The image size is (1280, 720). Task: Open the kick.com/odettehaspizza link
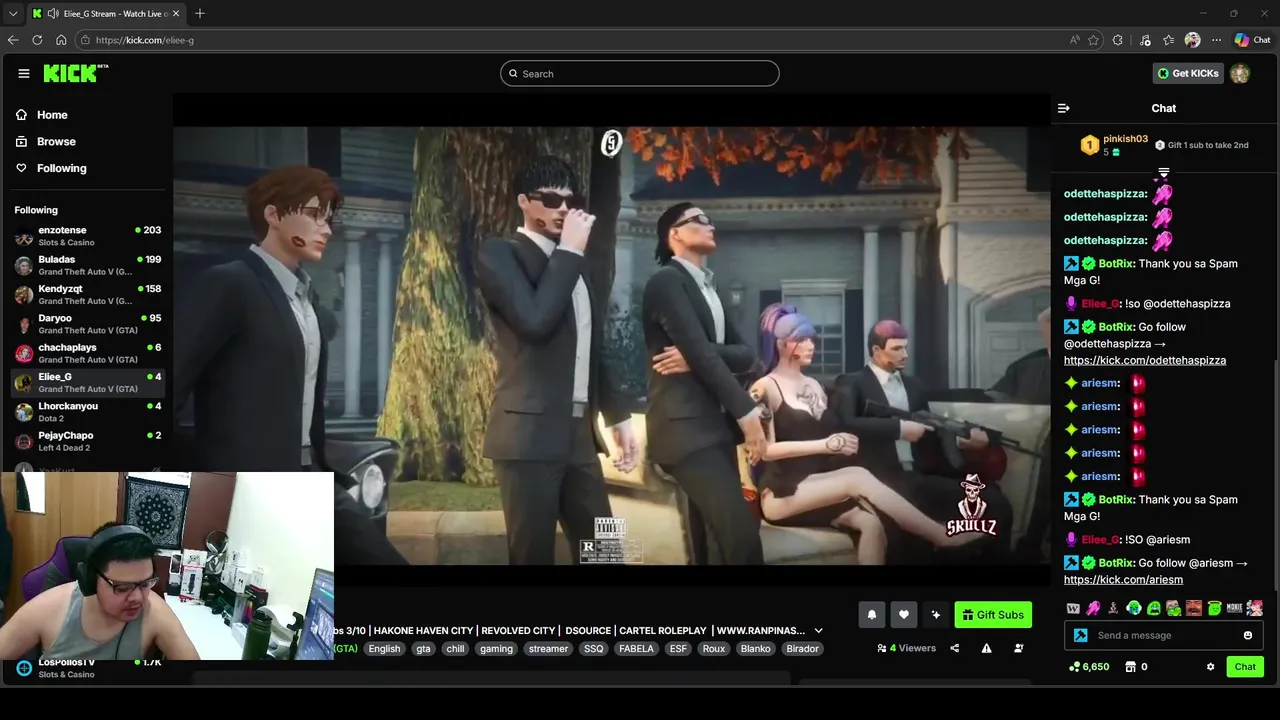pos(1145,360)
